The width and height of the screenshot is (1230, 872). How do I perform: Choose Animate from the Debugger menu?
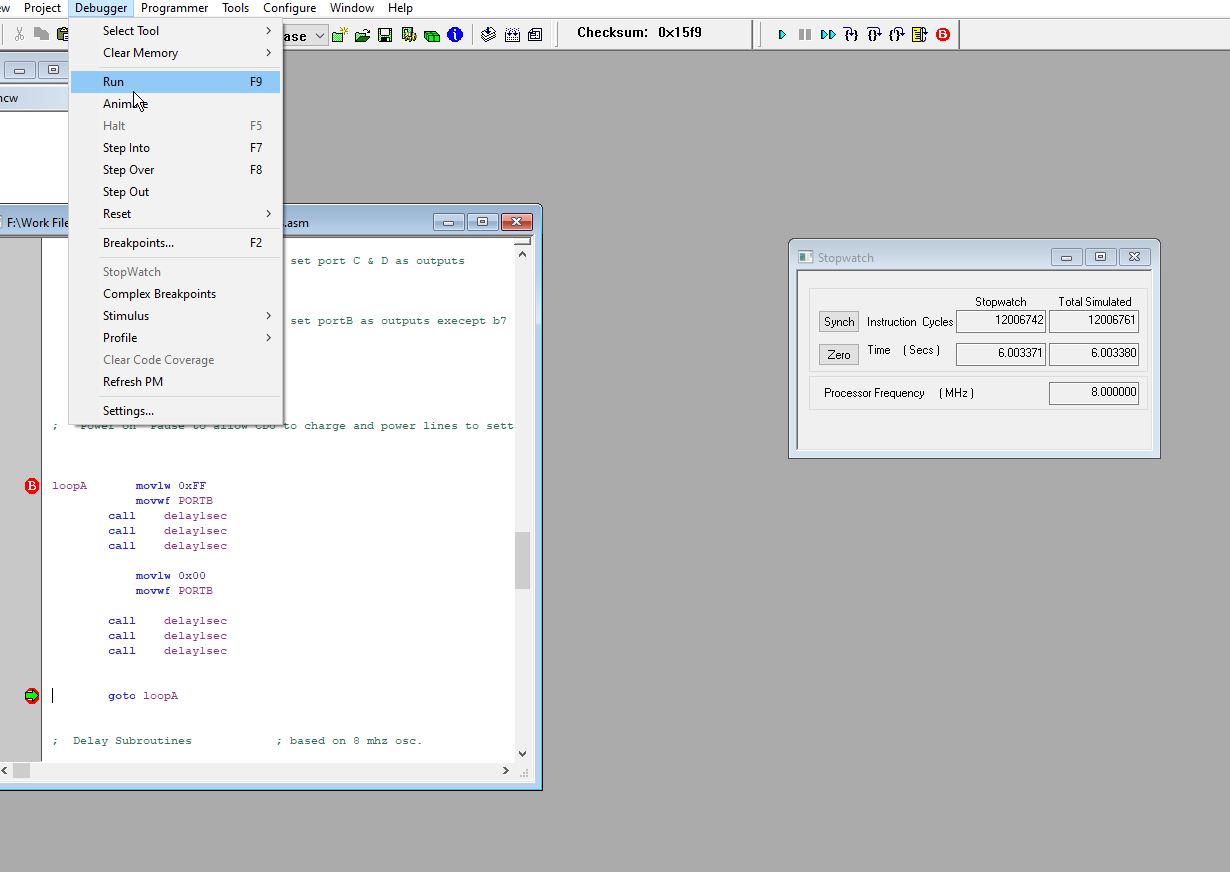tap(176, 104)
